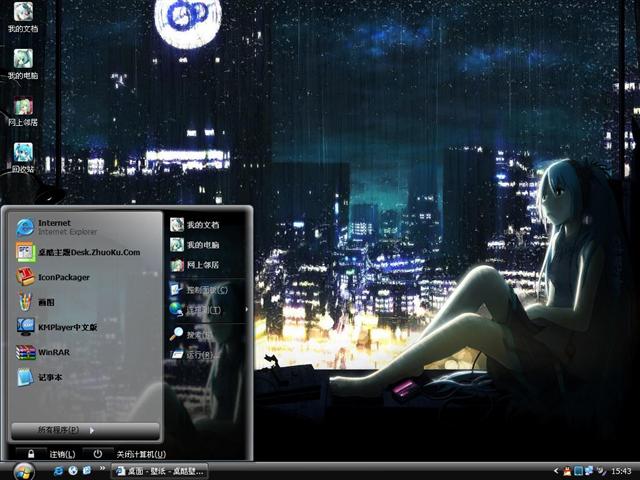Open 搜索 search magnifier entry
This screenshot has width=640, height=480.
[207, 334]
